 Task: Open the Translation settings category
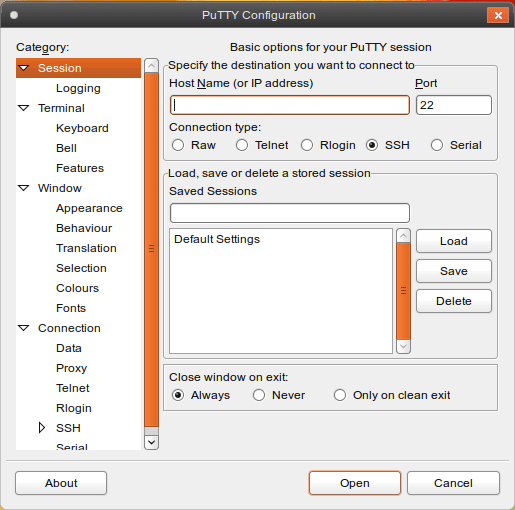[86, 248]
